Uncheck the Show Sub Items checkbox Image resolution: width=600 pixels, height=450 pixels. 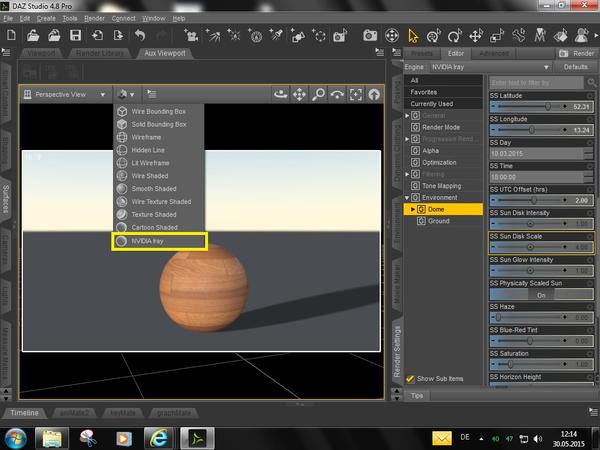pos(410,379)
